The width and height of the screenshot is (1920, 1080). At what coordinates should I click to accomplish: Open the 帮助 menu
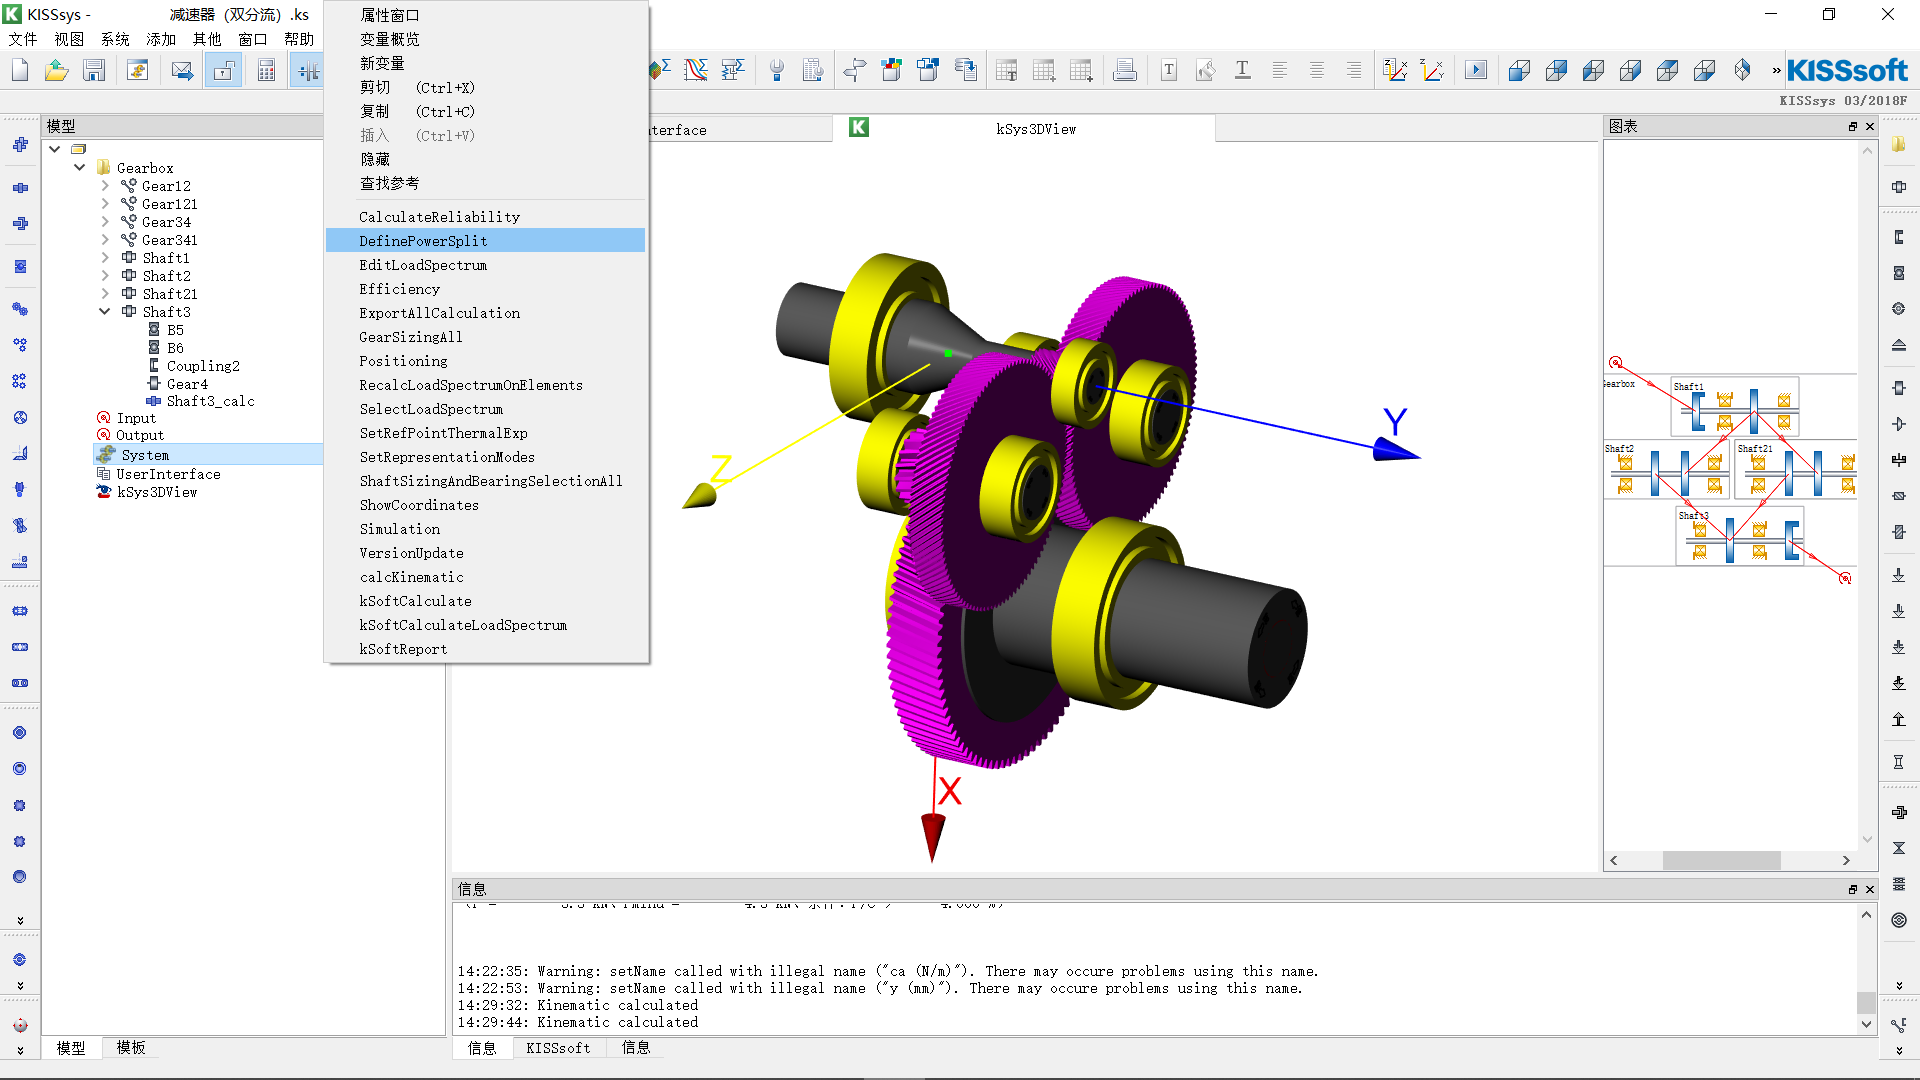click(x=299, y=39)
